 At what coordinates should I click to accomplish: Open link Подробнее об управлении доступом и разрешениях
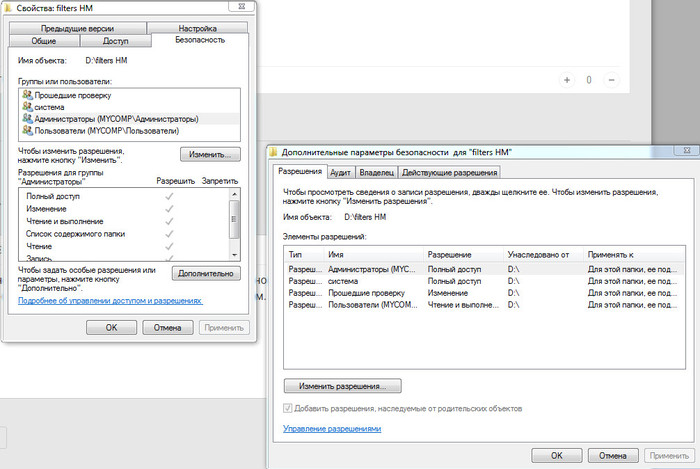click(x=110, y=301)
